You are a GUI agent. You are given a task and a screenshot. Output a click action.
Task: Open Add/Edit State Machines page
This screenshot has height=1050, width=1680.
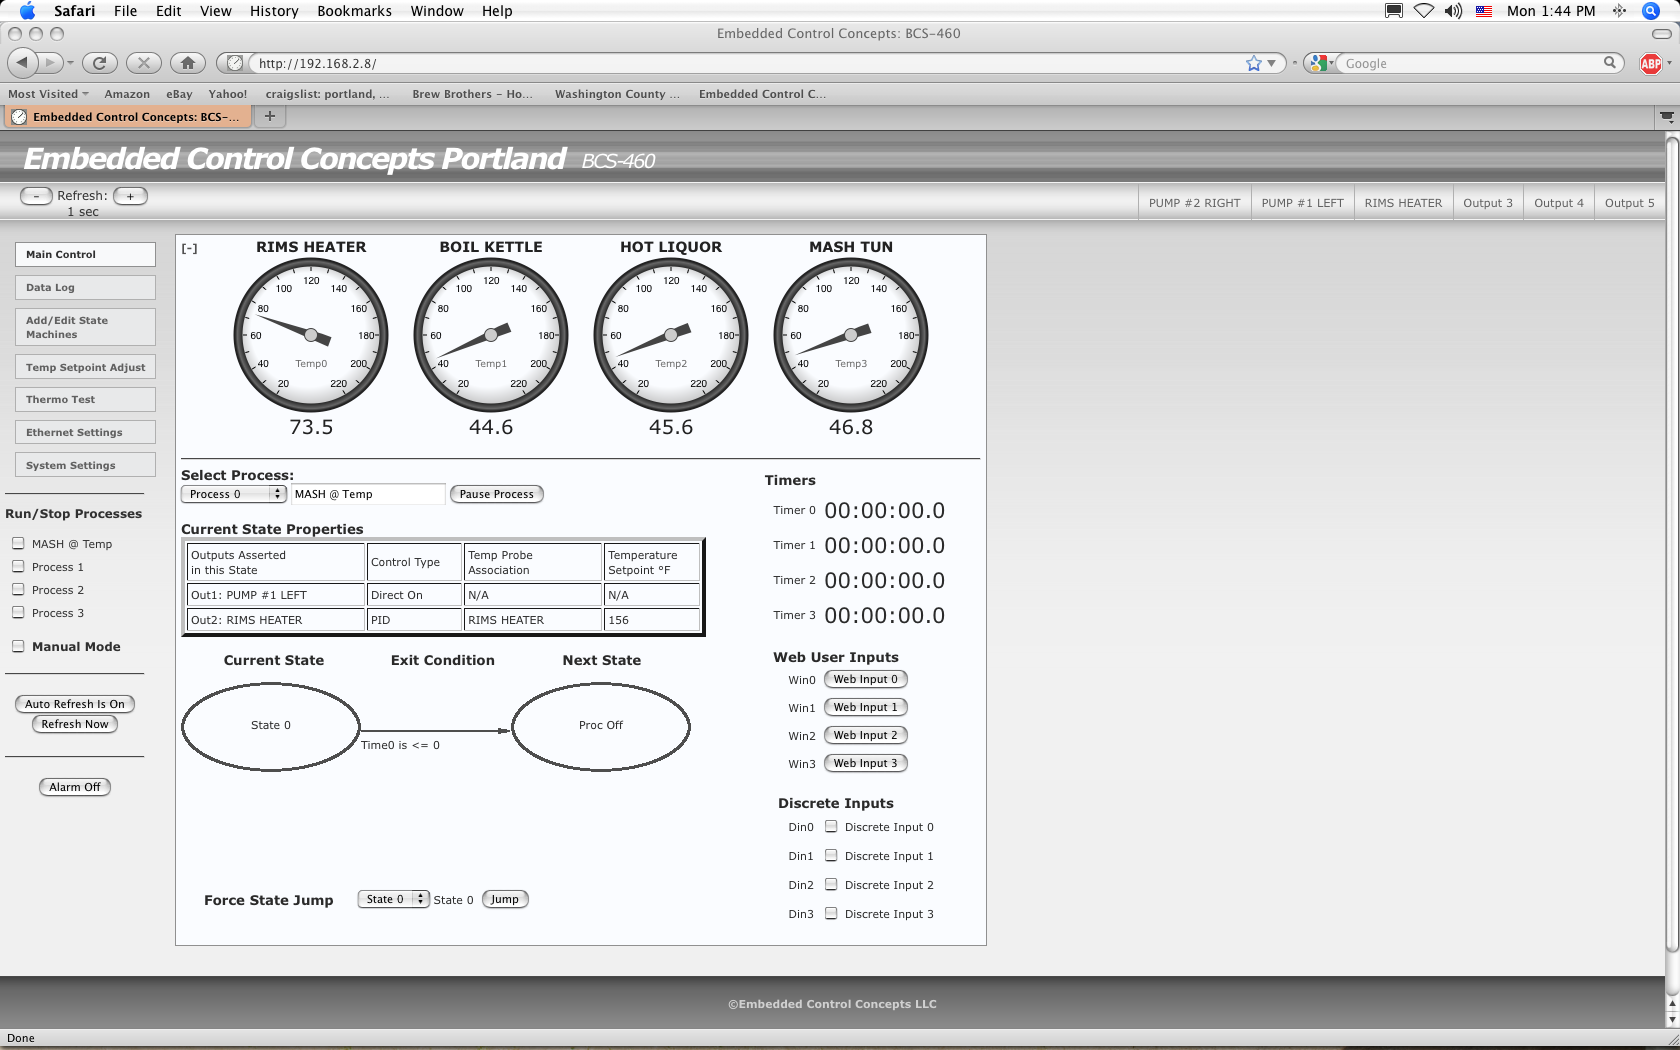point(85,327)
